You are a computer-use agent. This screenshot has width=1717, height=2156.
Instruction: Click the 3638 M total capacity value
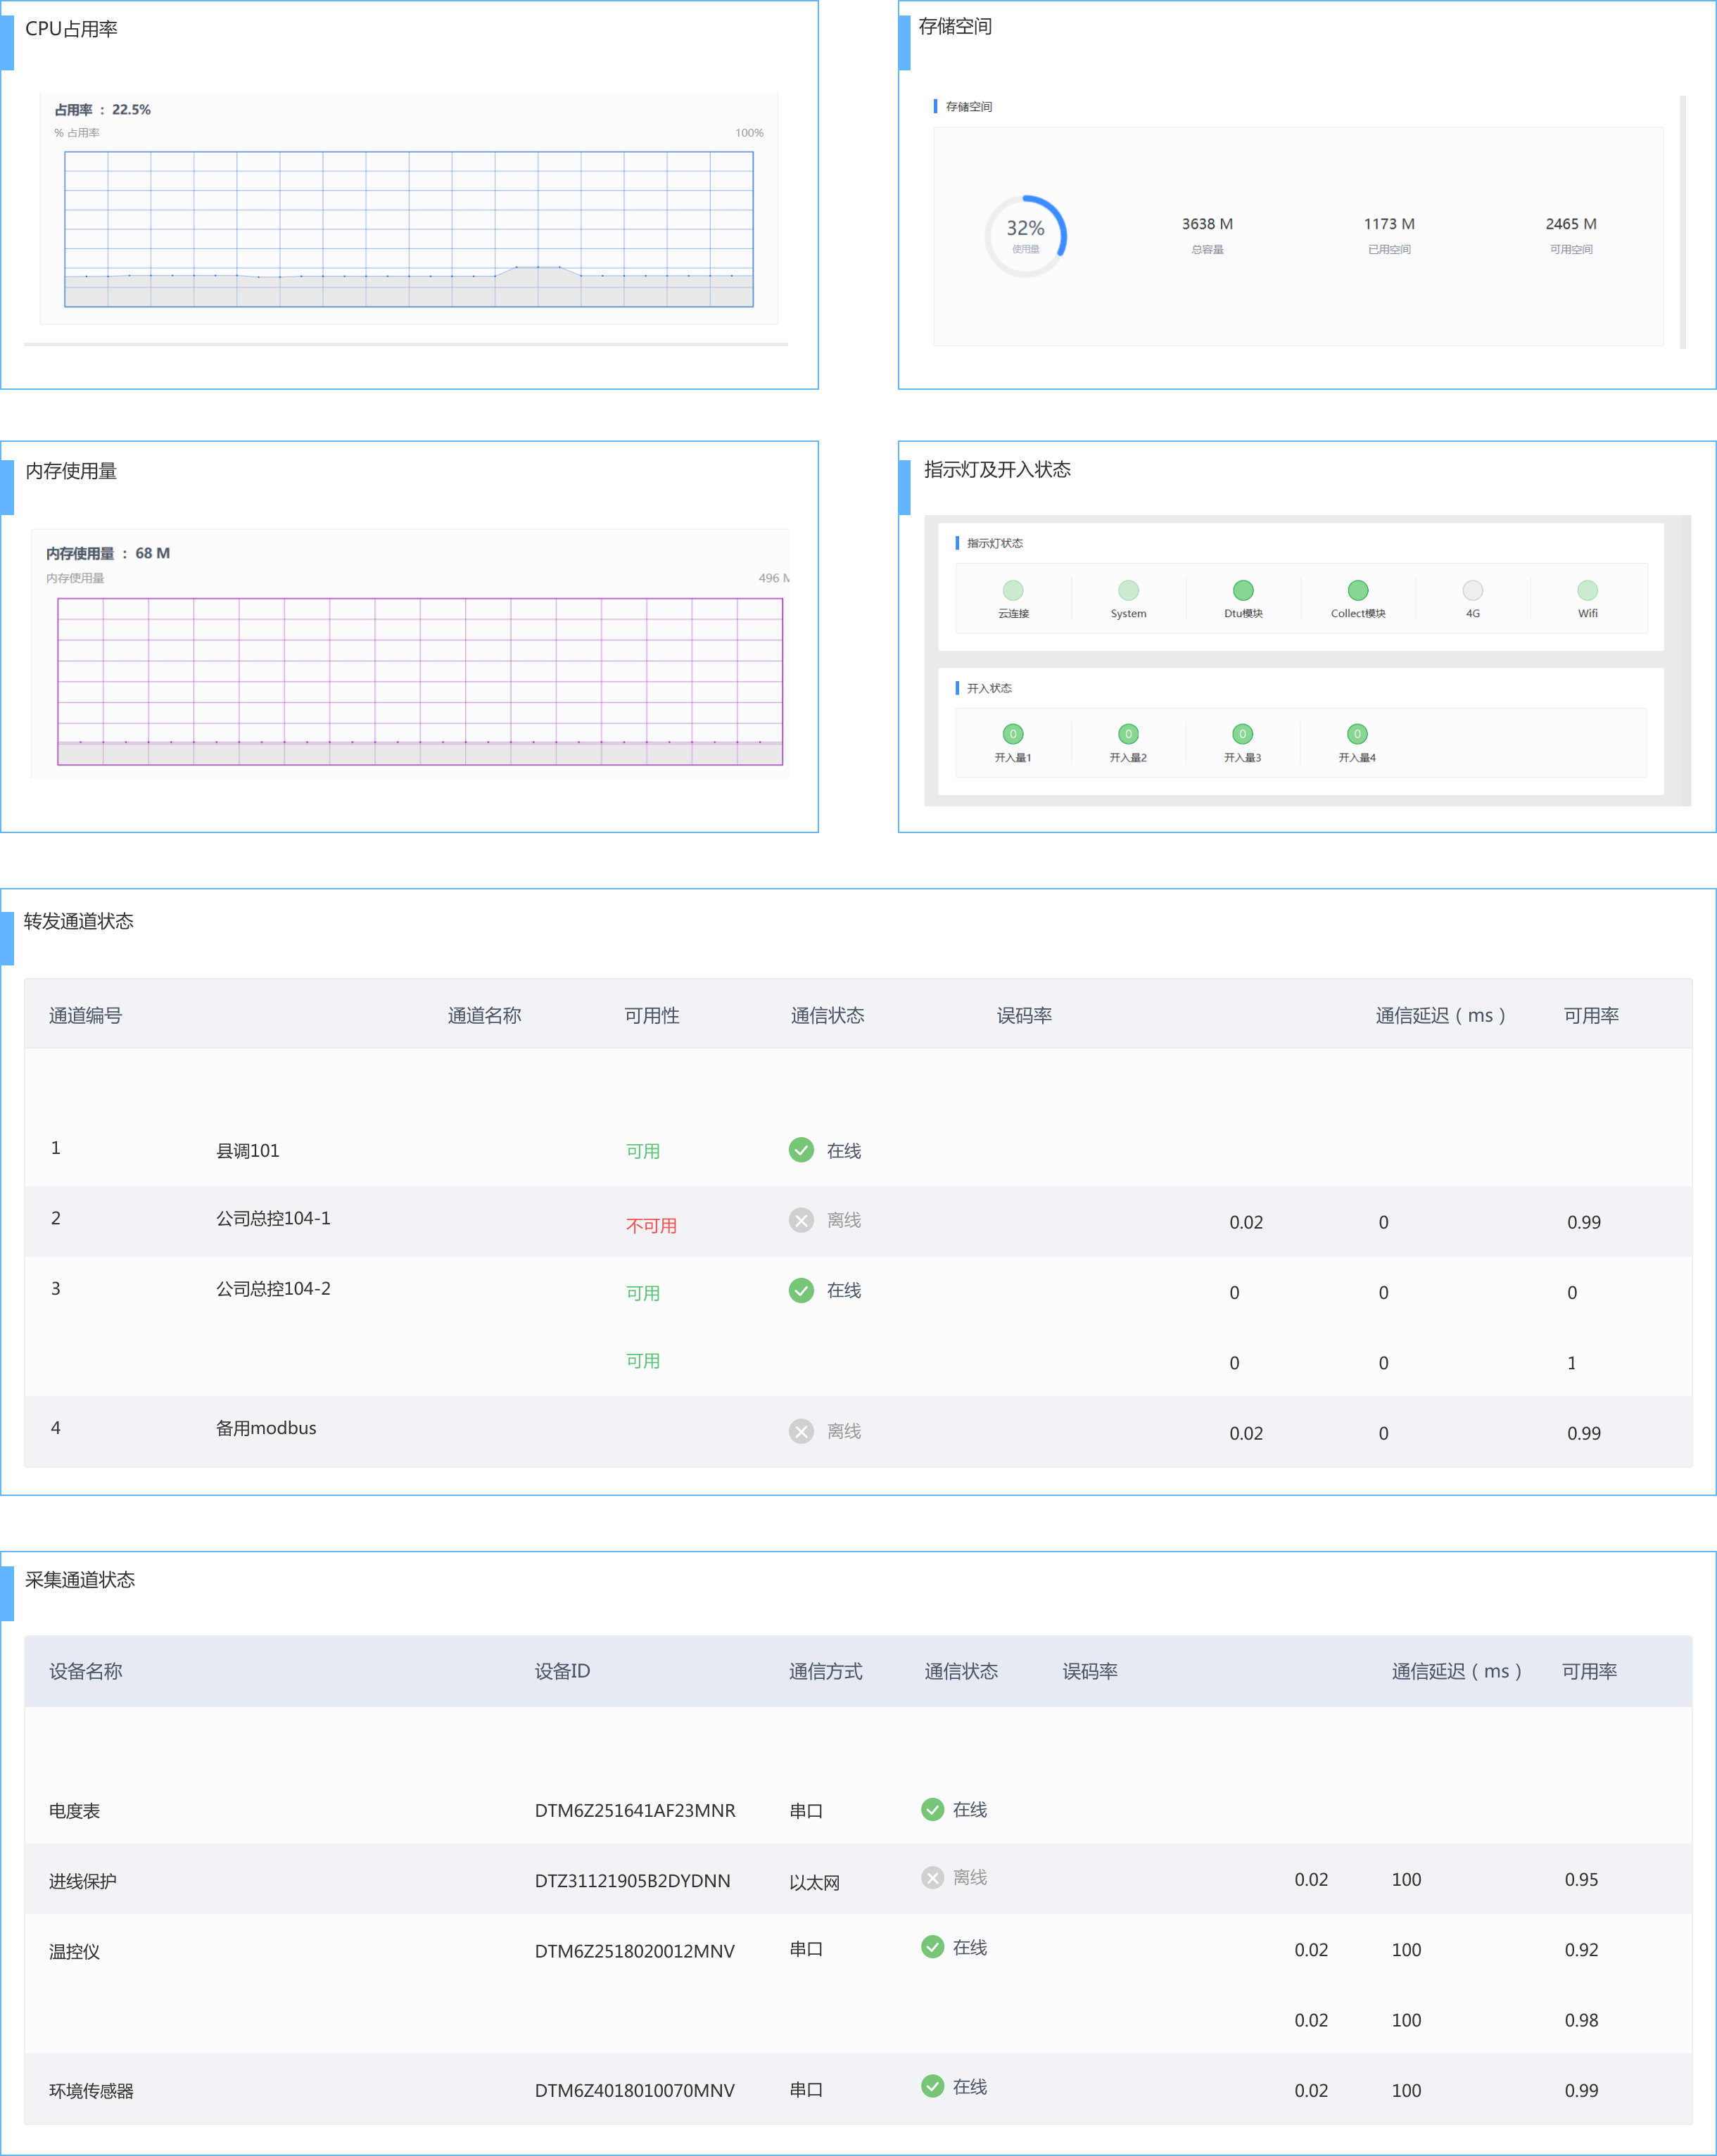(x=1207, y=224)
